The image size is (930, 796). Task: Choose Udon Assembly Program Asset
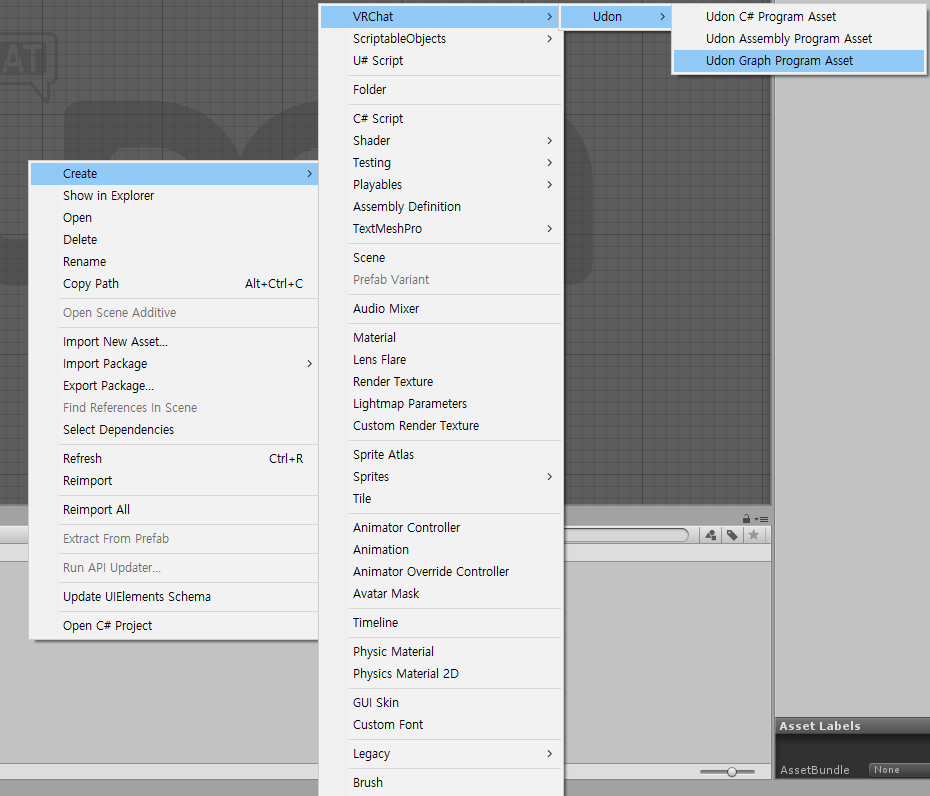click(x=798, y=39)
